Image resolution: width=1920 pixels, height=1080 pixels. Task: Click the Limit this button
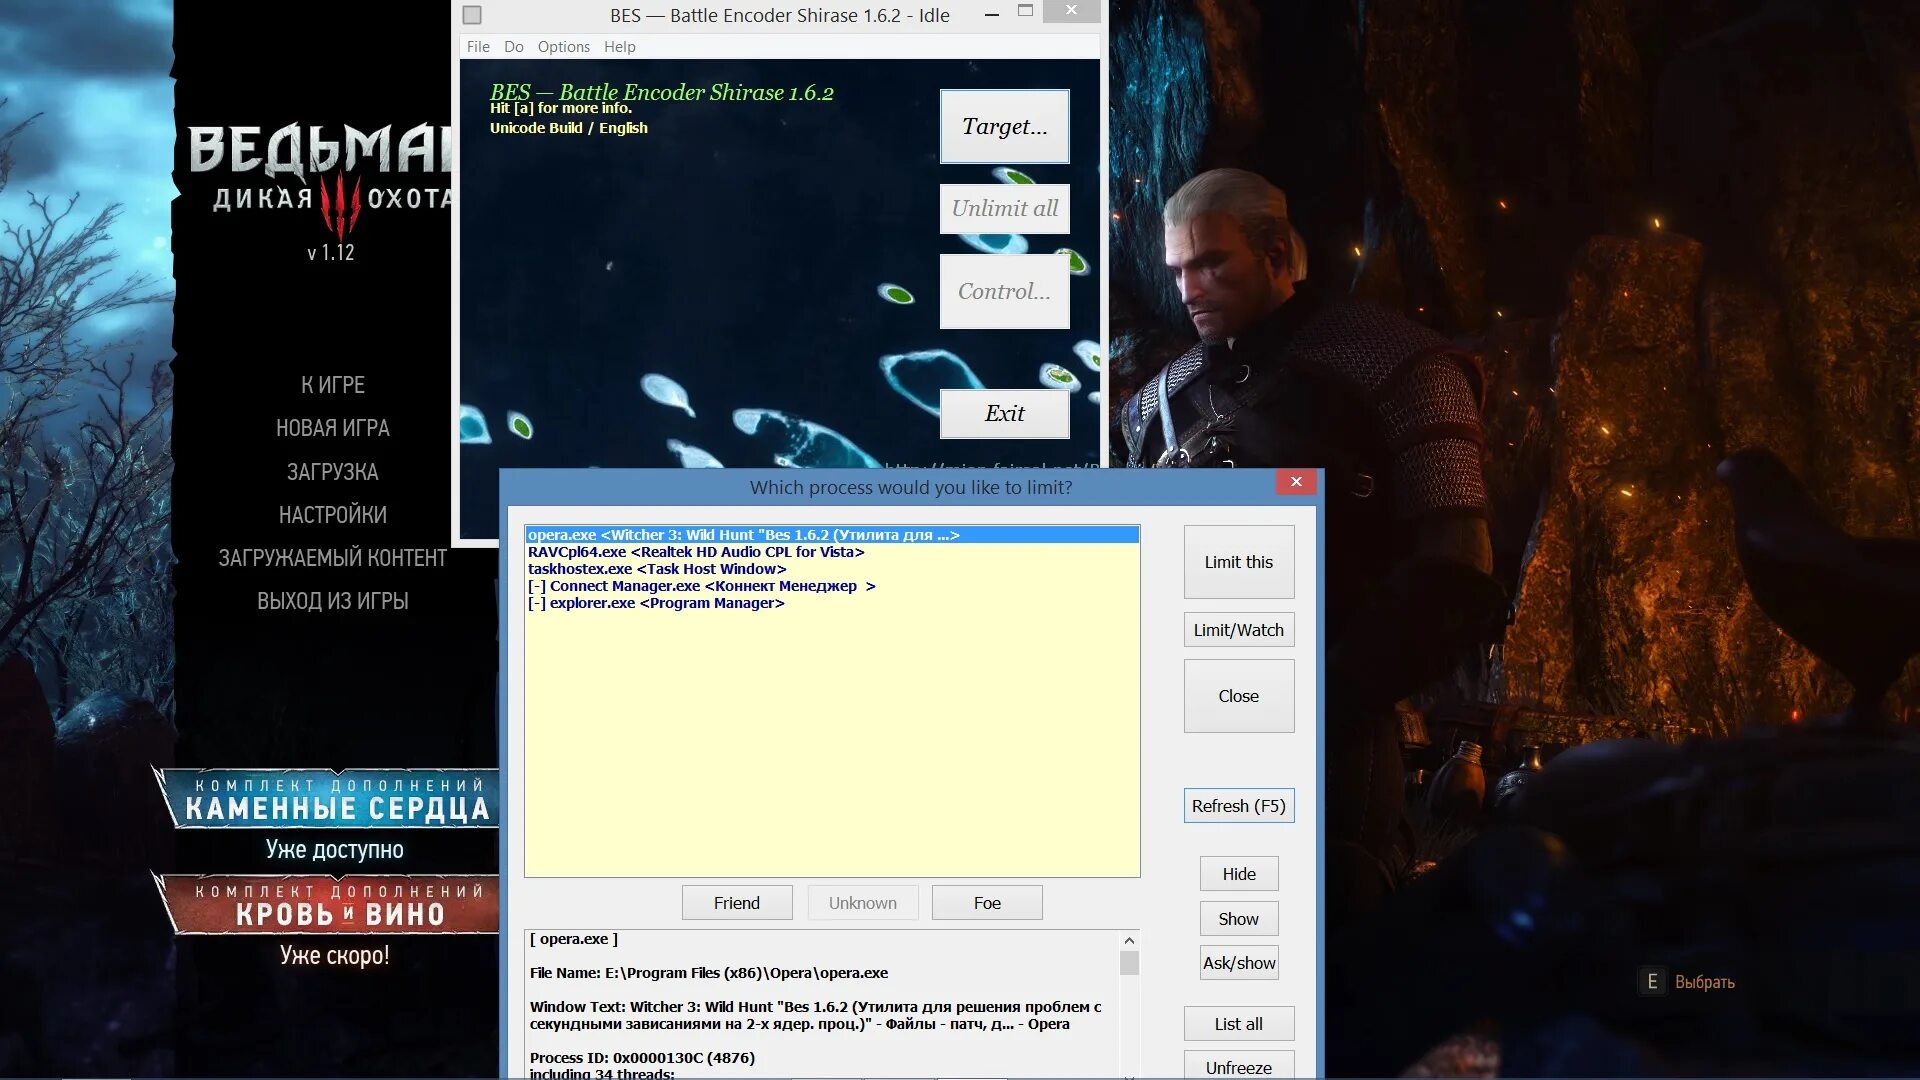tap(1238, 562)
